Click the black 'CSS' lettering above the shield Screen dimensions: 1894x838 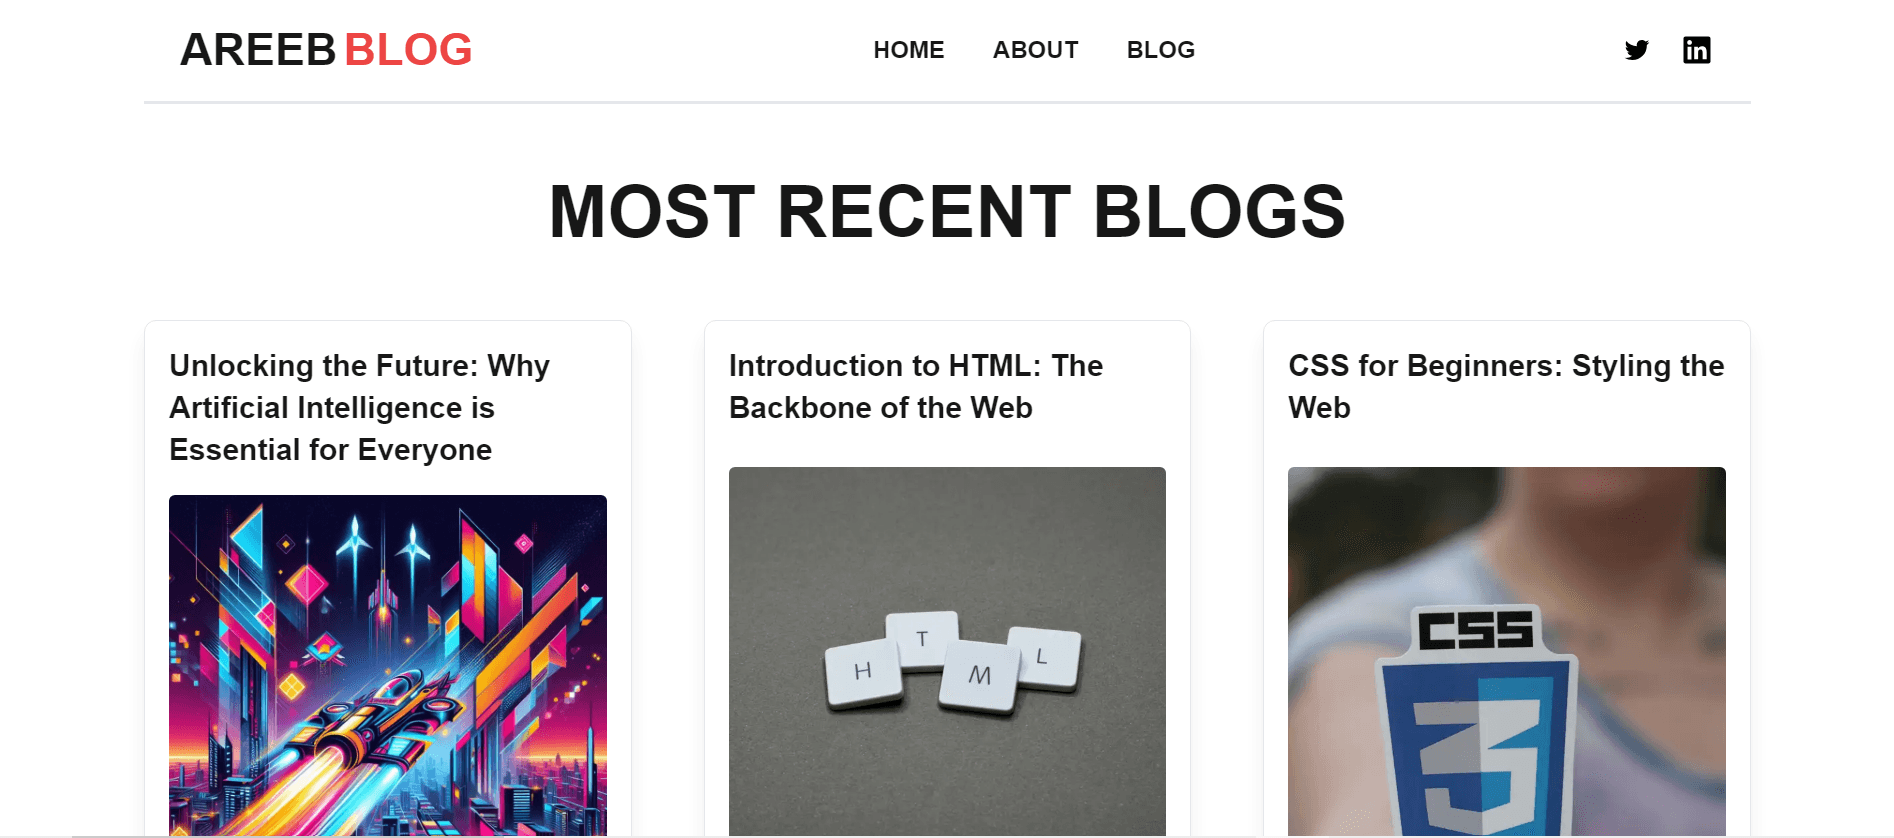tap(1475, 630)
